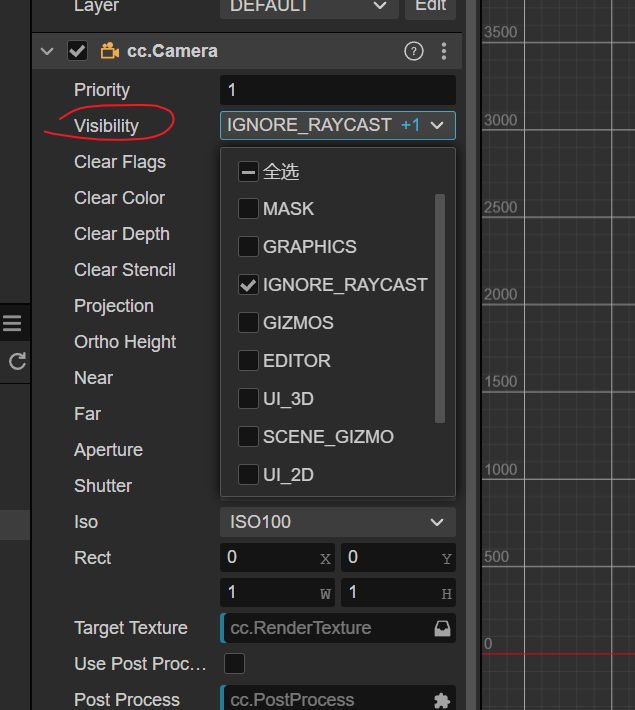
Task: Click the layer Edit button
Action: (x=430, y=7)
